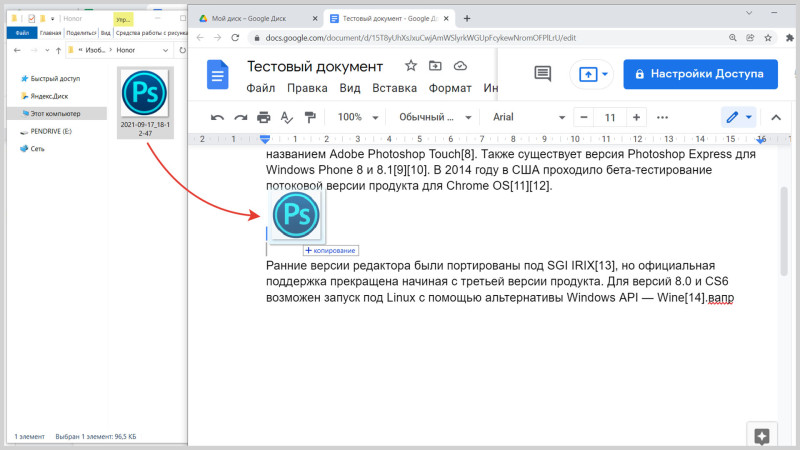Screen dimensions: 800x450
Task: Refresh the Explorer folder view
Action: tap(182, 50)
